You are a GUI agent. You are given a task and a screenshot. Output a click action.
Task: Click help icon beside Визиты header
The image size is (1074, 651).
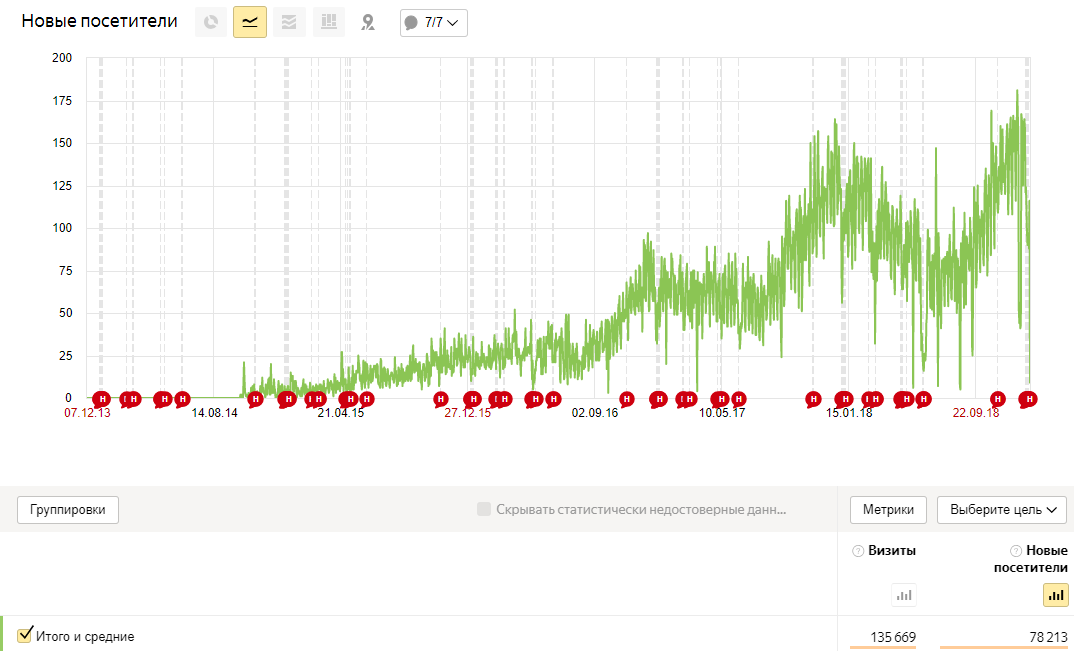point(857,551)
